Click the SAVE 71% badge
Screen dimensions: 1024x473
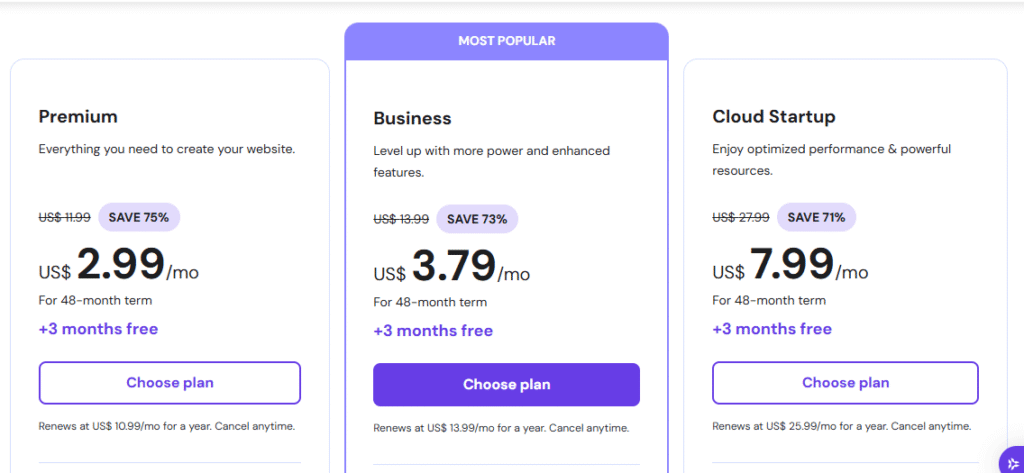[x=816, y=217]
